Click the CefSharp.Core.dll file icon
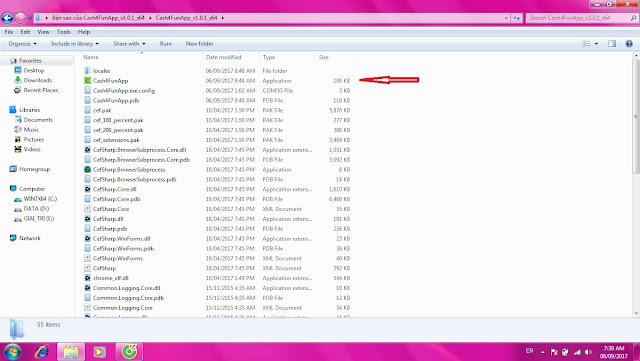The width and height of the screenshot is (640, 361). coord(87,189)
